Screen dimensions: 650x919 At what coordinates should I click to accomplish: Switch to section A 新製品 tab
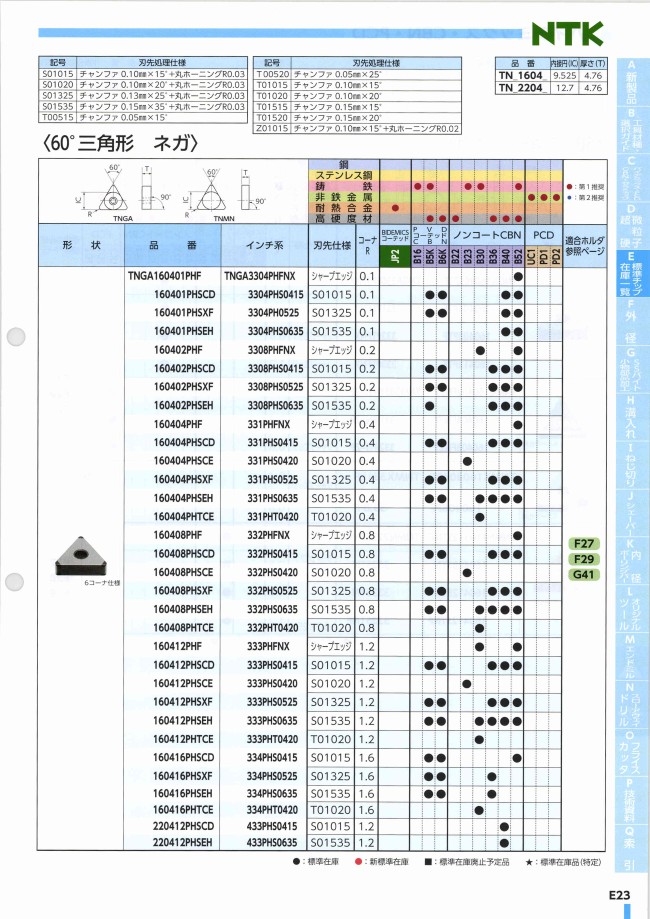click(631, 78)
